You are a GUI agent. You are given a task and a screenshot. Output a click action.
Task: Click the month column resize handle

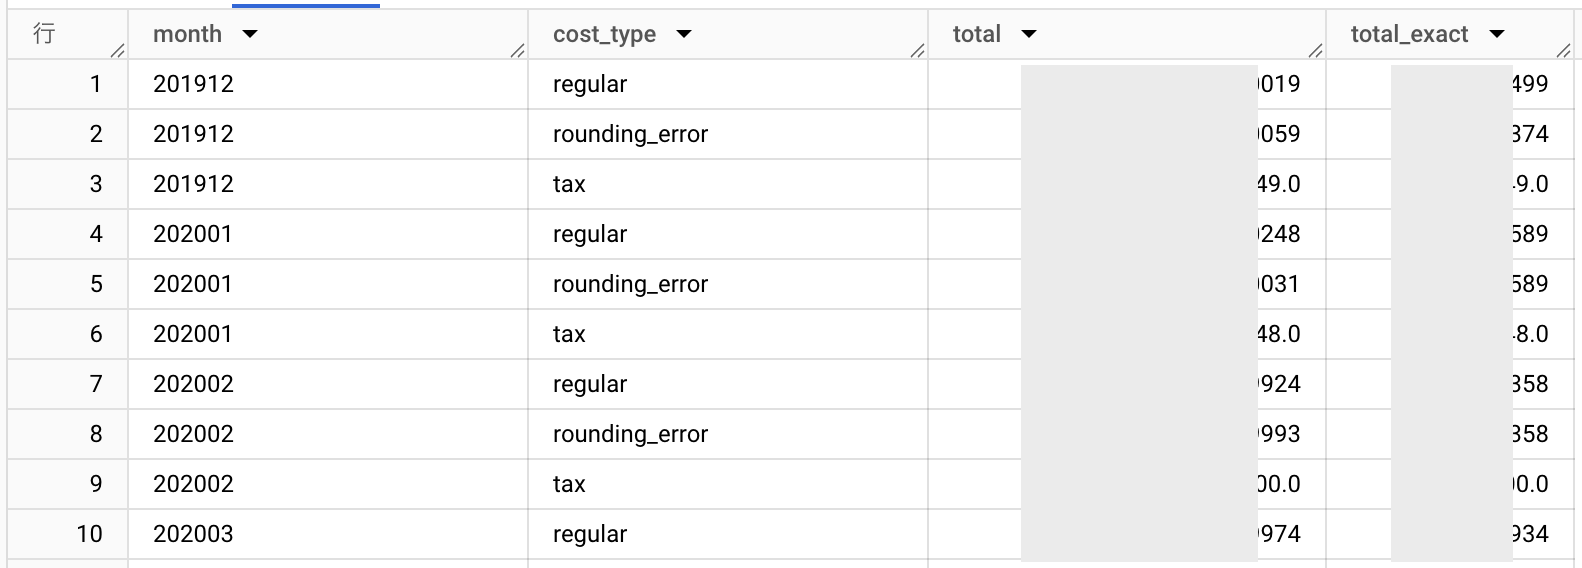(x=517, y=51)
